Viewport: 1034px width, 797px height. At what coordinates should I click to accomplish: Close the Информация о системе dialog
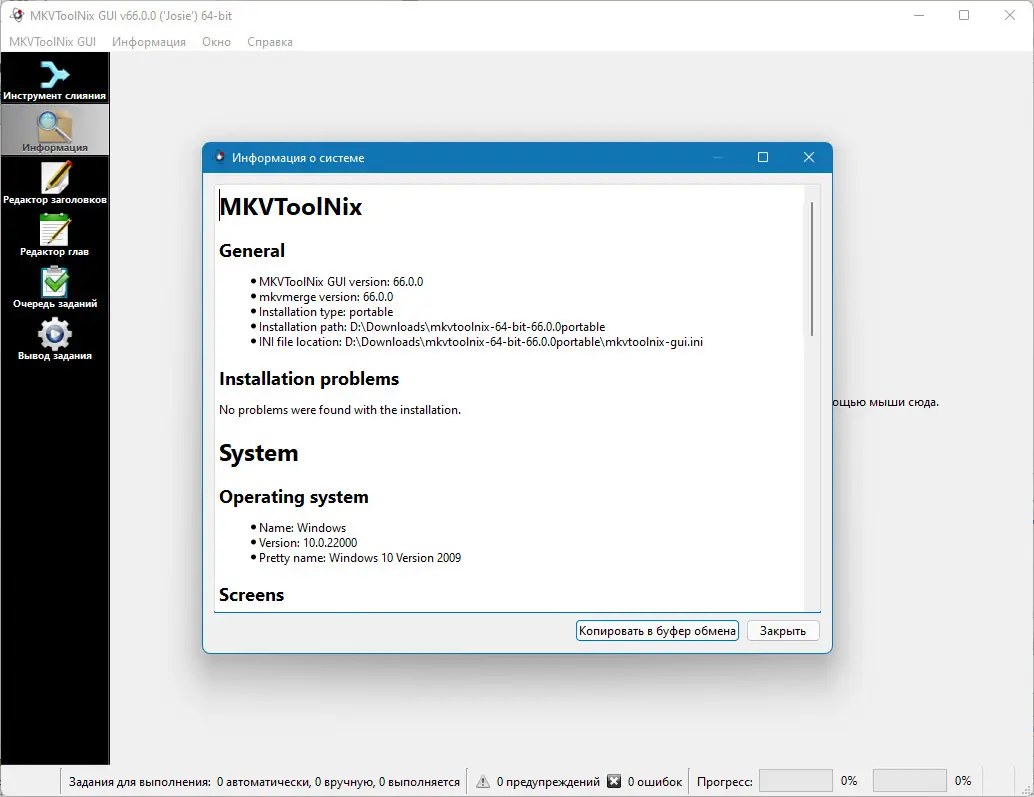[x=809, y=157]
